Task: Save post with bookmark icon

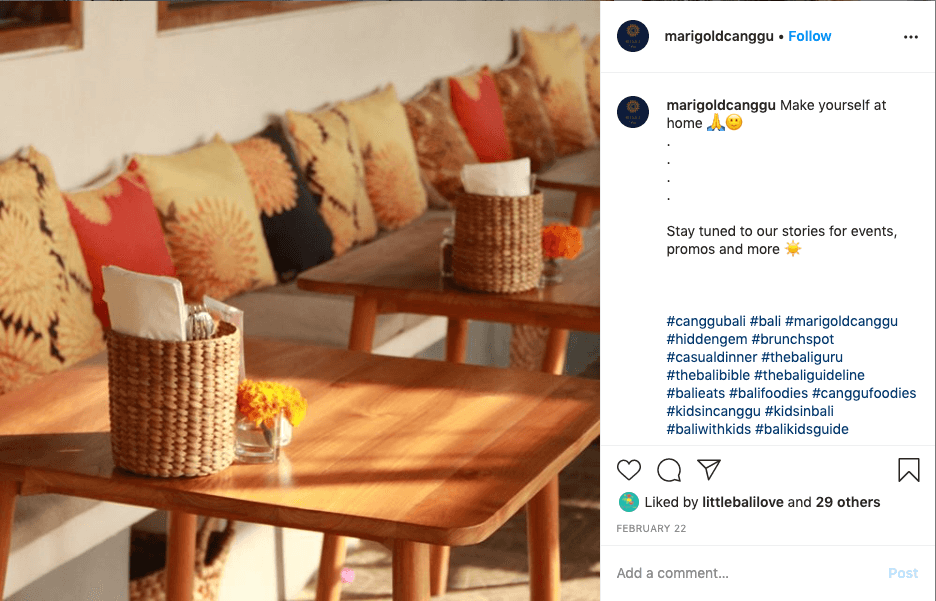Action: [x=909, y=470]
